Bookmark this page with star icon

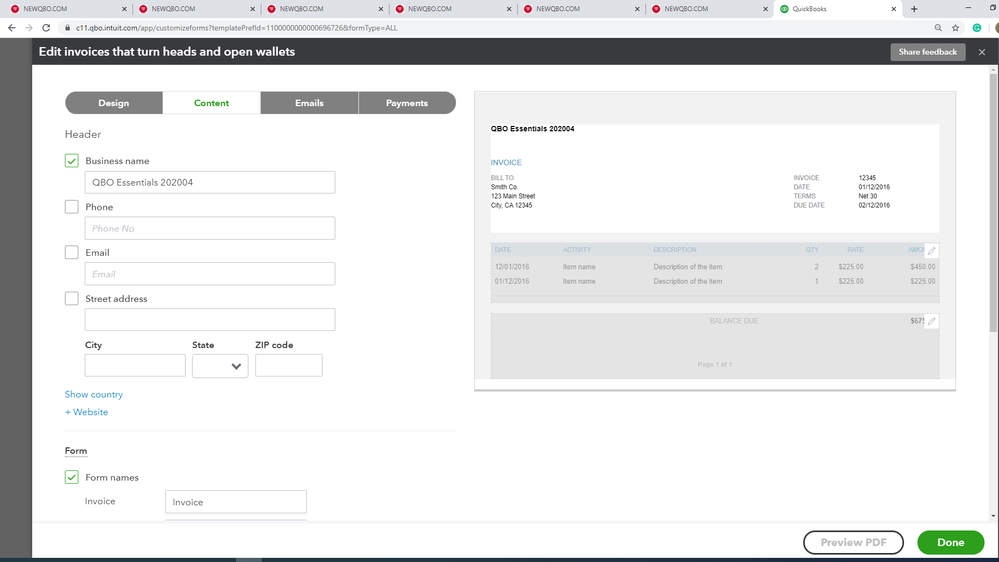coord(955,27)
